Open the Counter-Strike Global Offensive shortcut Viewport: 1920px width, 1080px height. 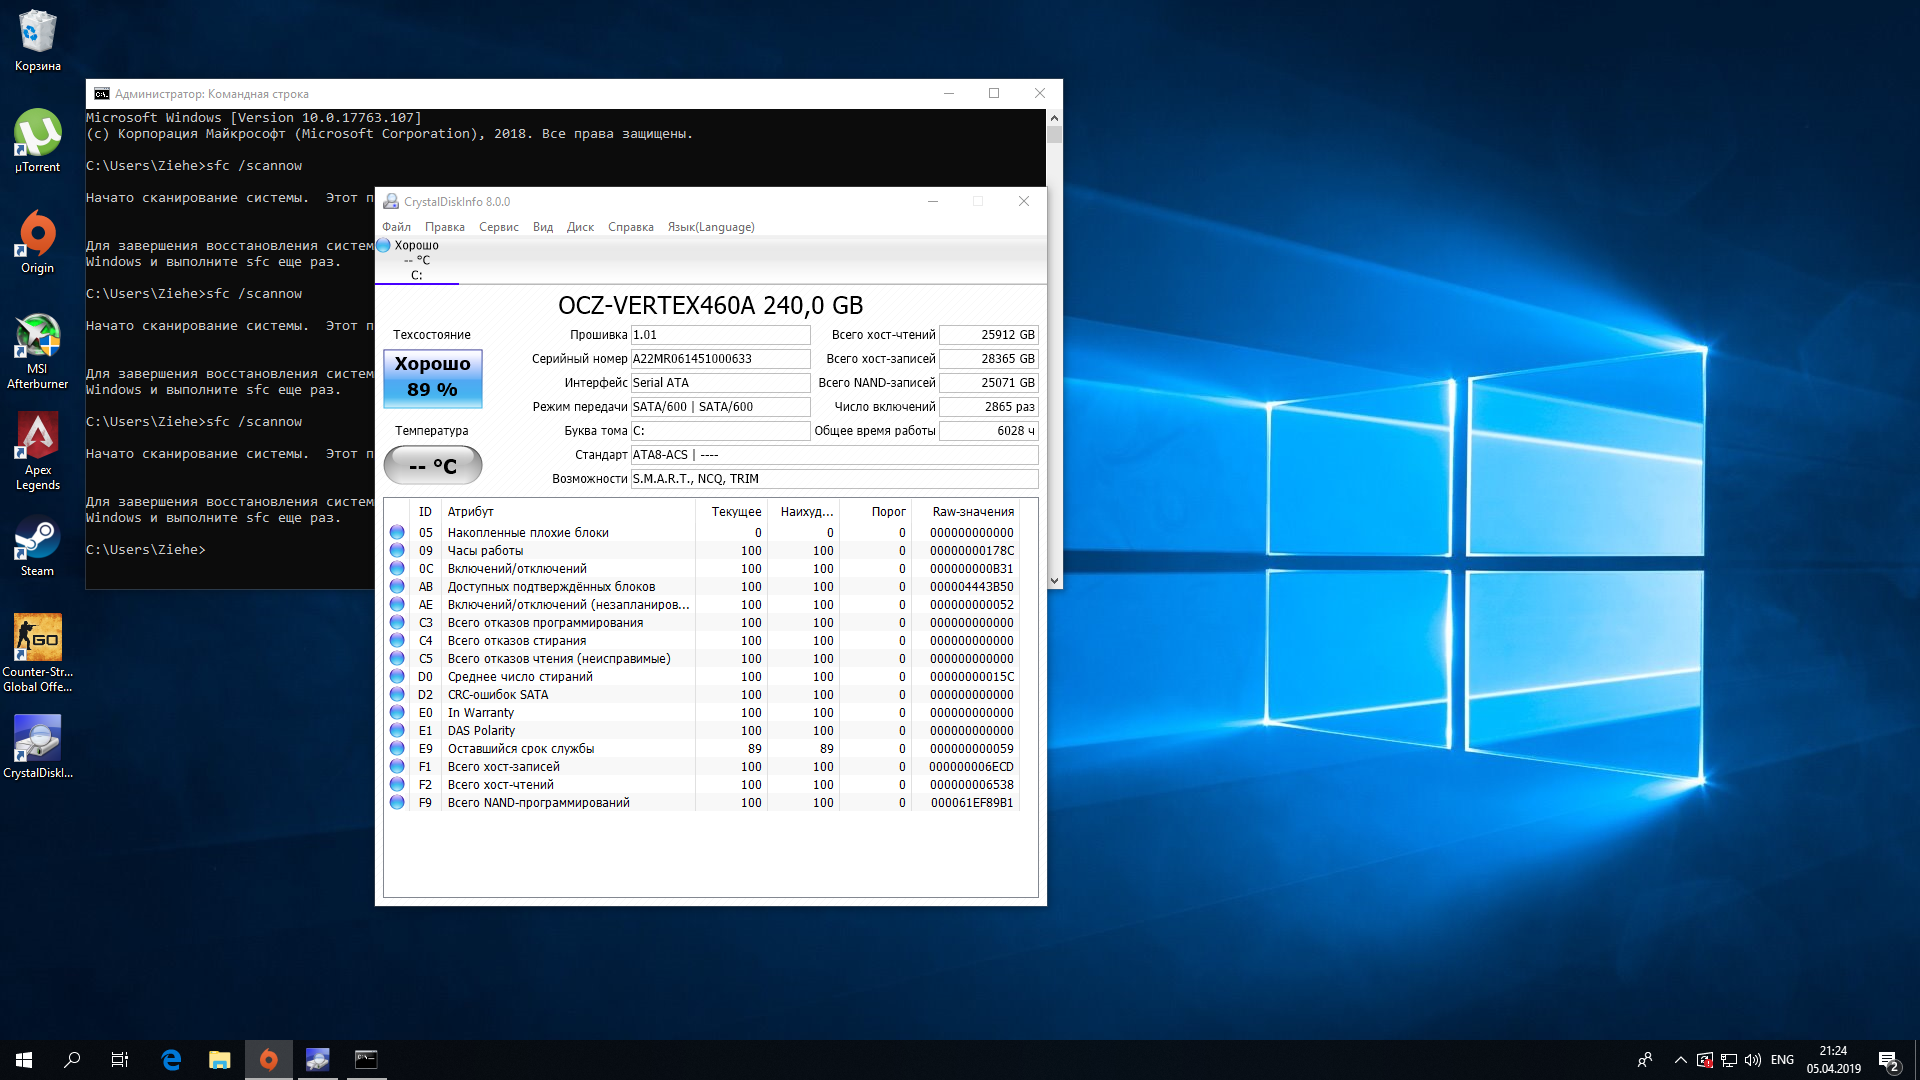click(37, 650)
